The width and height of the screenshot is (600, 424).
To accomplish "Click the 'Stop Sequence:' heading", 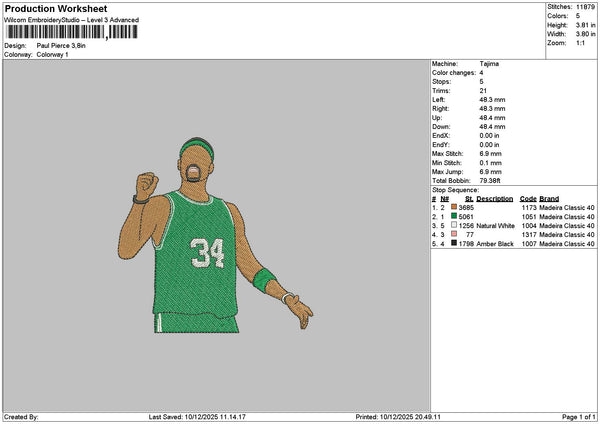I will coord(455,190).
